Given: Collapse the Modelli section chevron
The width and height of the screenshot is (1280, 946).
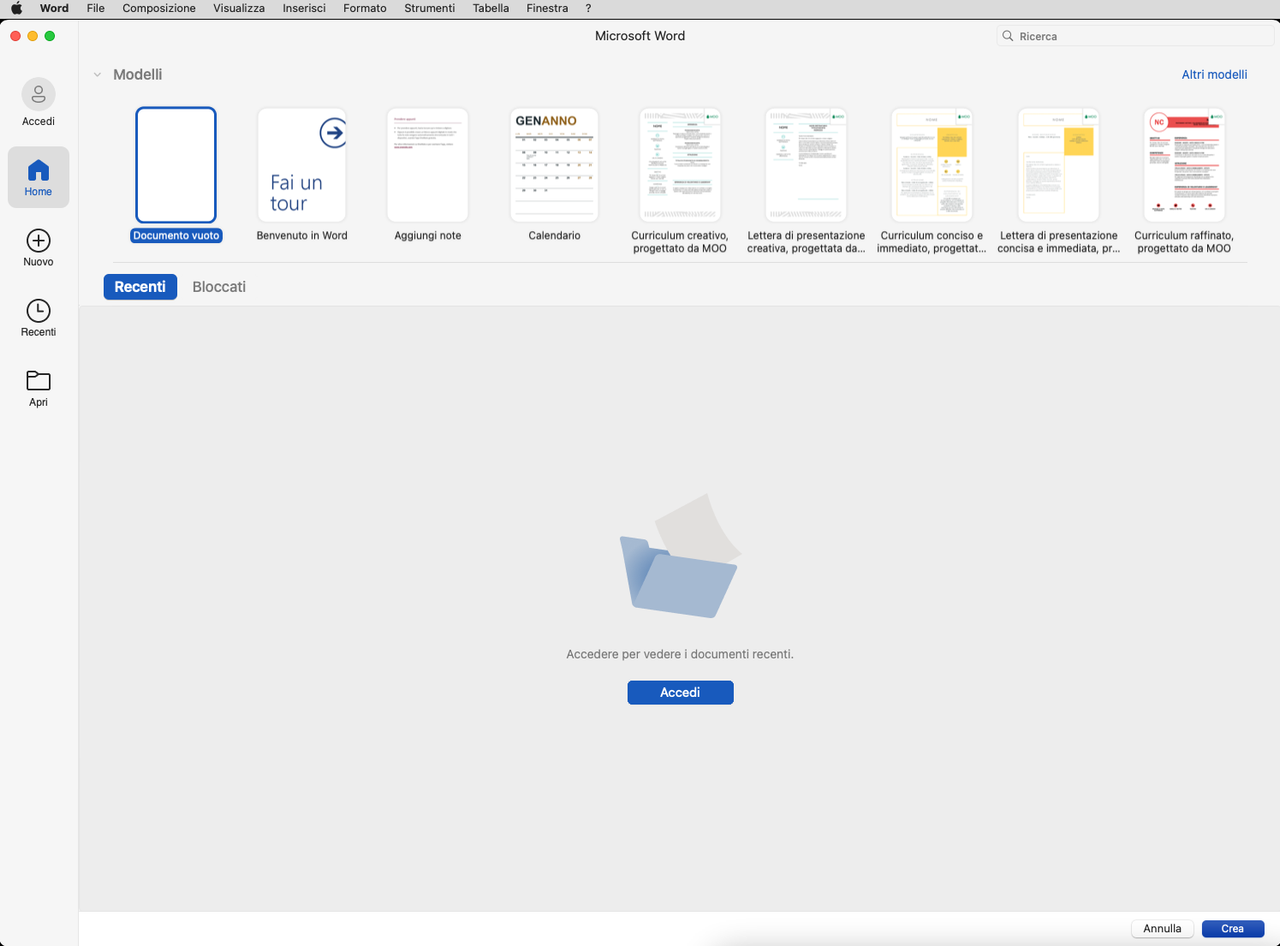Looking at the screenshot, I should pos(97,75).
